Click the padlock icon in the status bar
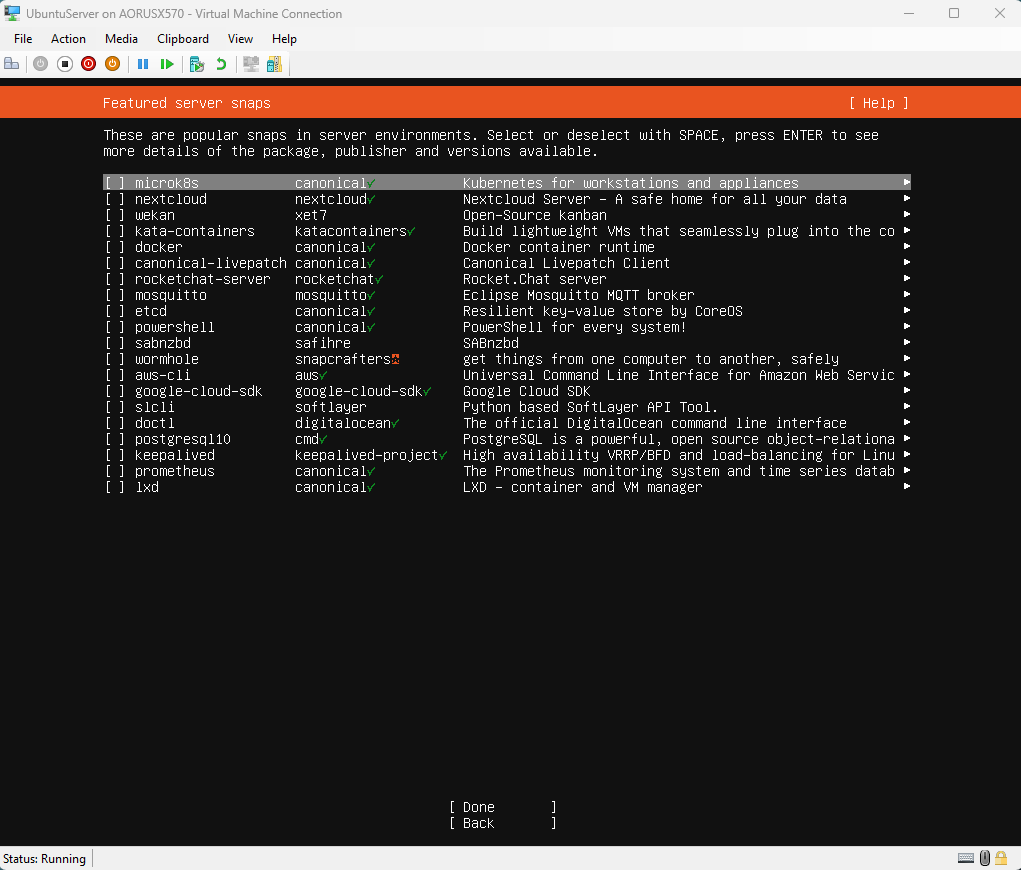The height and width of the screenshot is (870, 1021). [1001, 858]
